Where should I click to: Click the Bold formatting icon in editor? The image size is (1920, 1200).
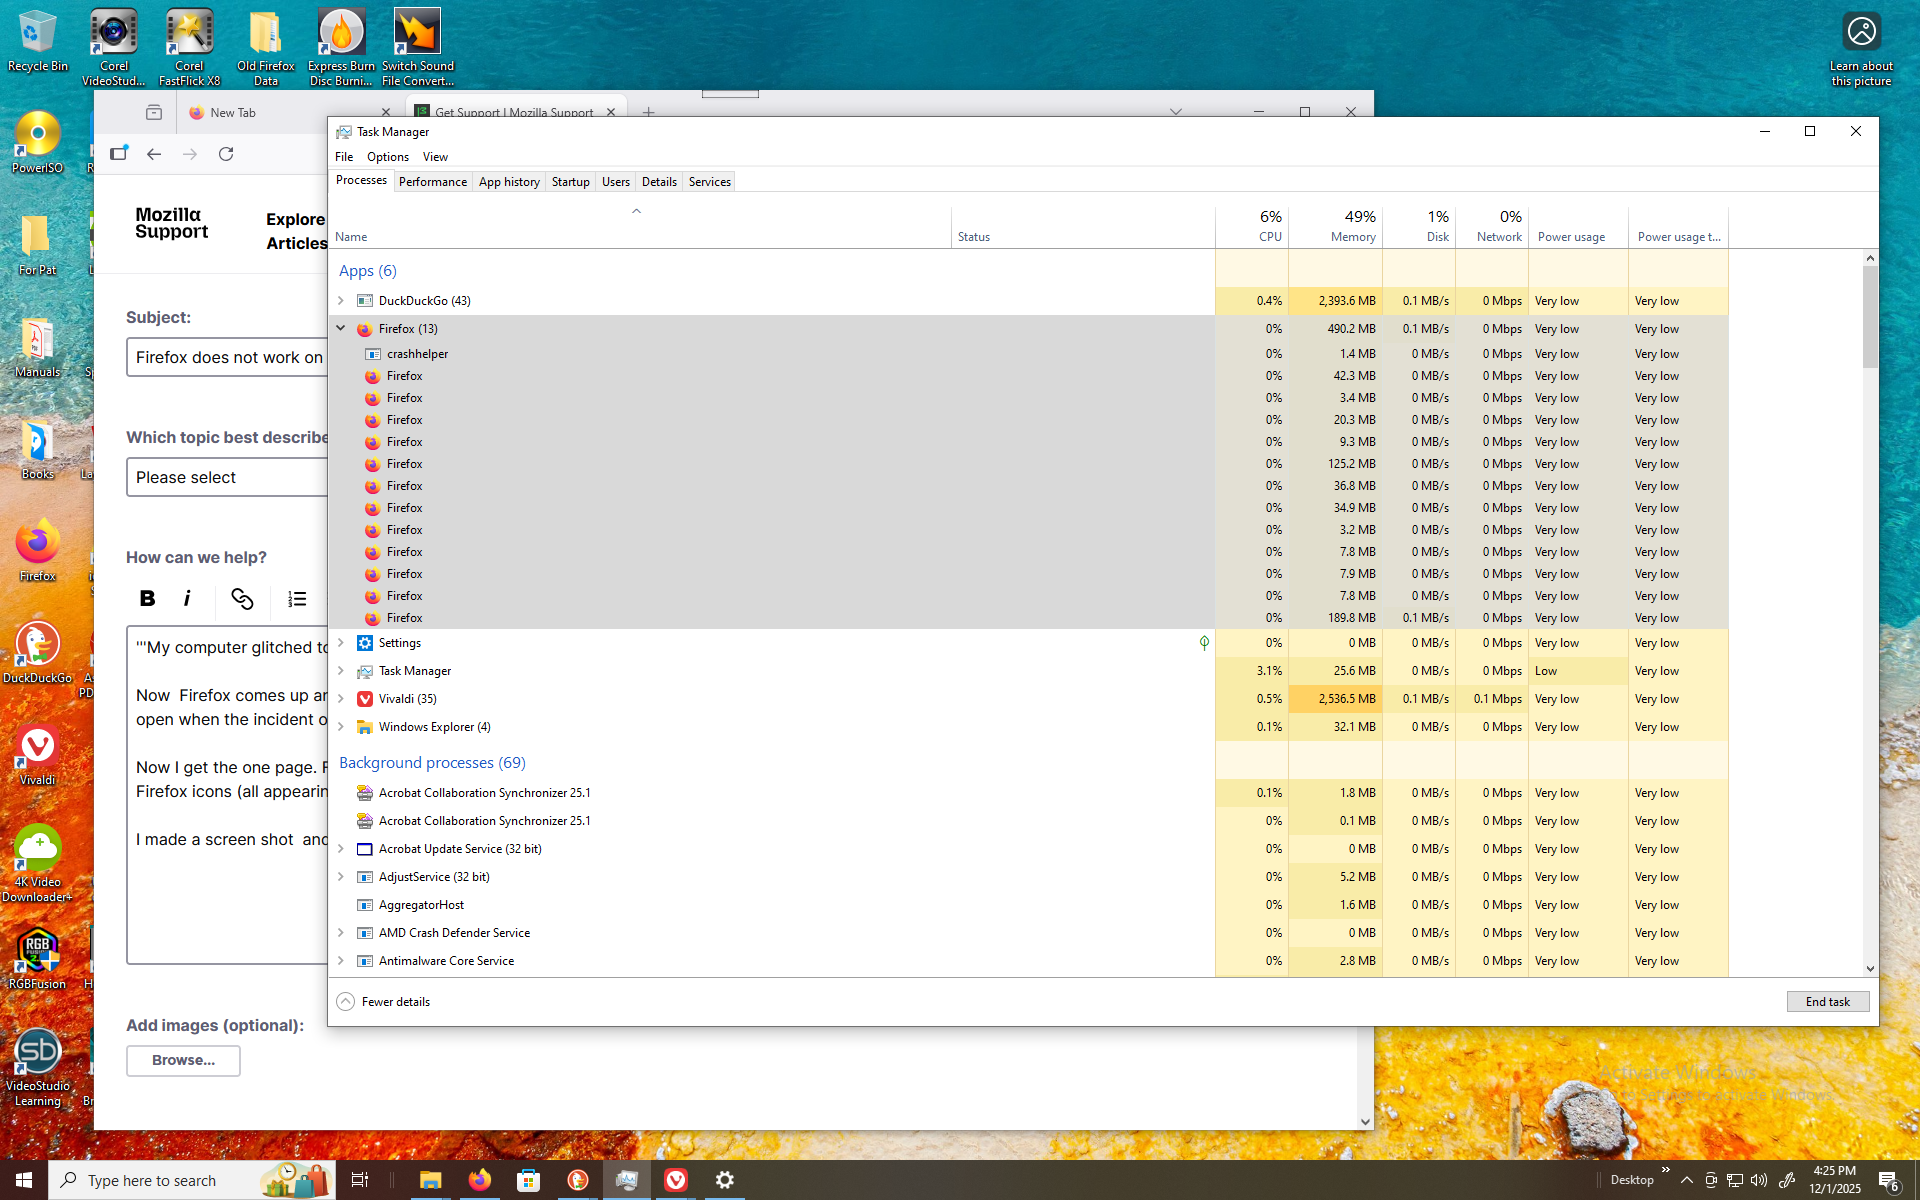[147, 598]
